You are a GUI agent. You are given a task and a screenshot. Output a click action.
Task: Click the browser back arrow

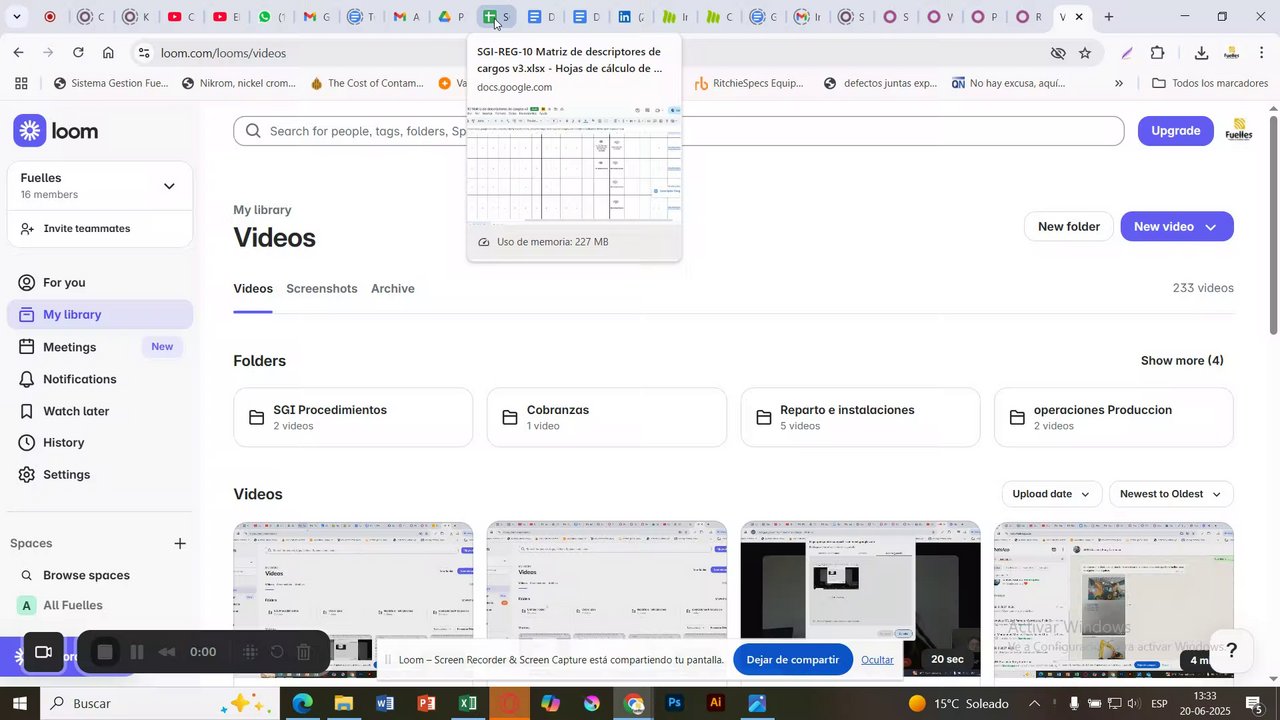[19, 53]
